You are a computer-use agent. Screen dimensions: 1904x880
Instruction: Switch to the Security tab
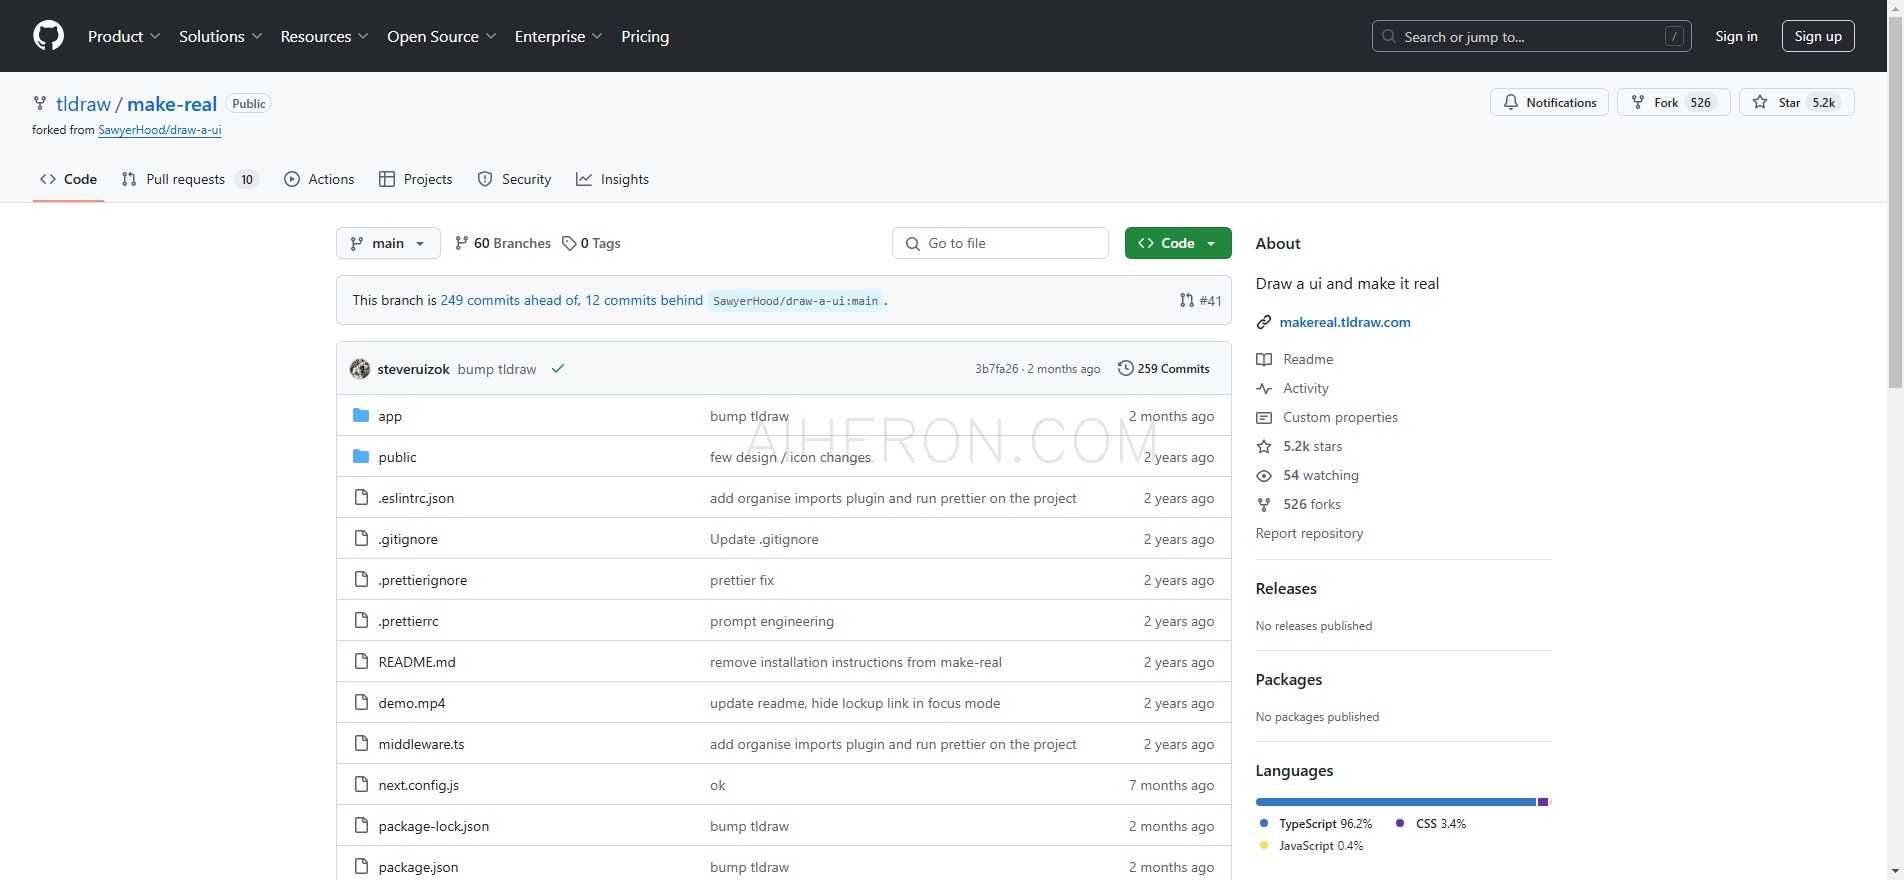(x=514, y=179)
